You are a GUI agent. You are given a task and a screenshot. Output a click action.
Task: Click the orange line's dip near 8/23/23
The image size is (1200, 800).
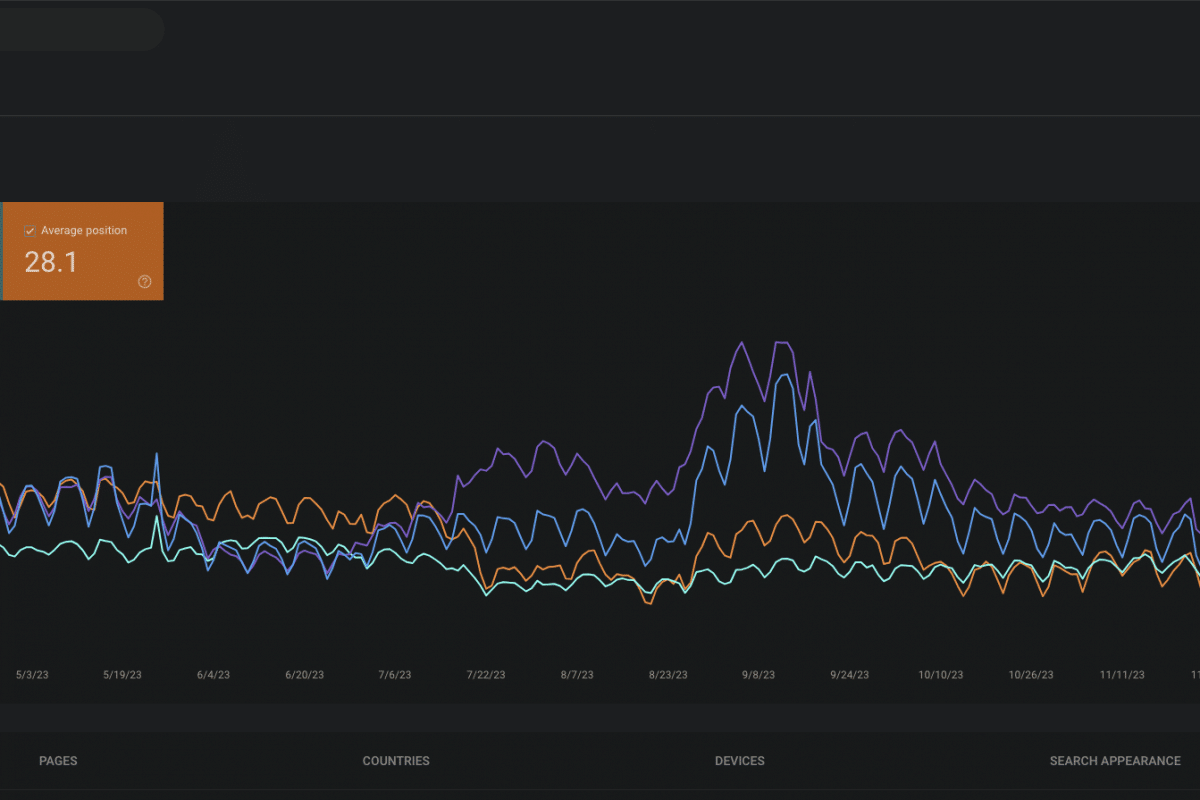[647, 603]
